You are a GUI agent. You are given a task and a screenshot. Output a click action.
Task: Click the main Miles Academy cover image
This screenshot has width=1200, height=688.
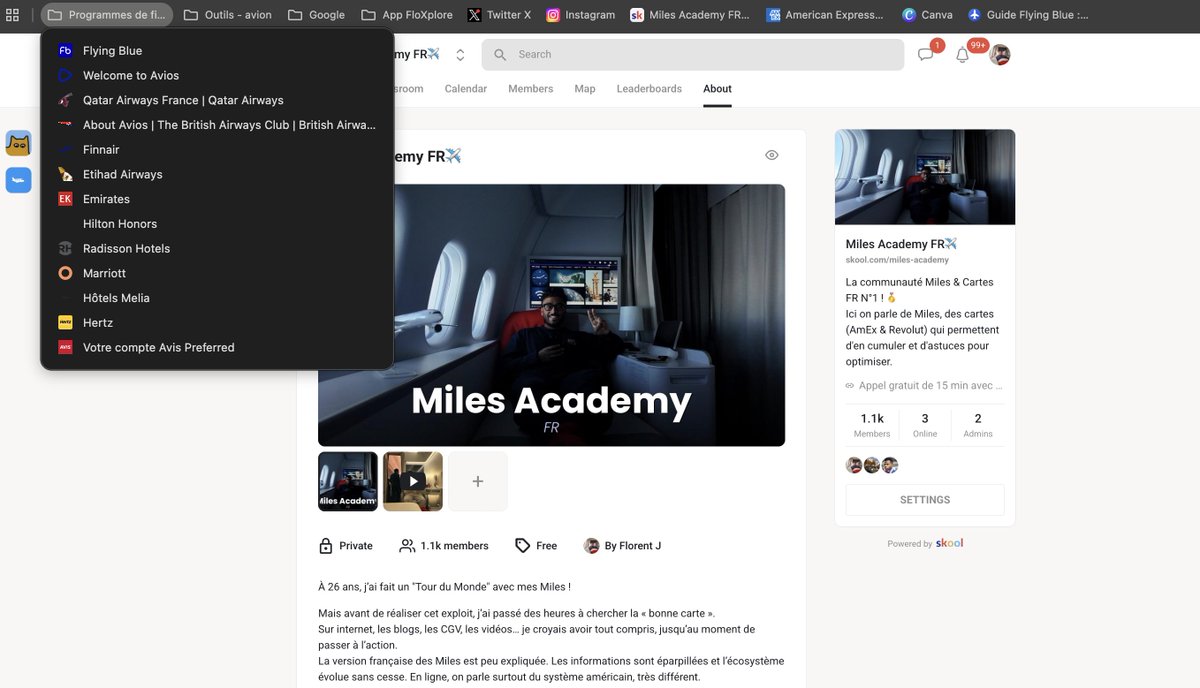pos(551,315)
